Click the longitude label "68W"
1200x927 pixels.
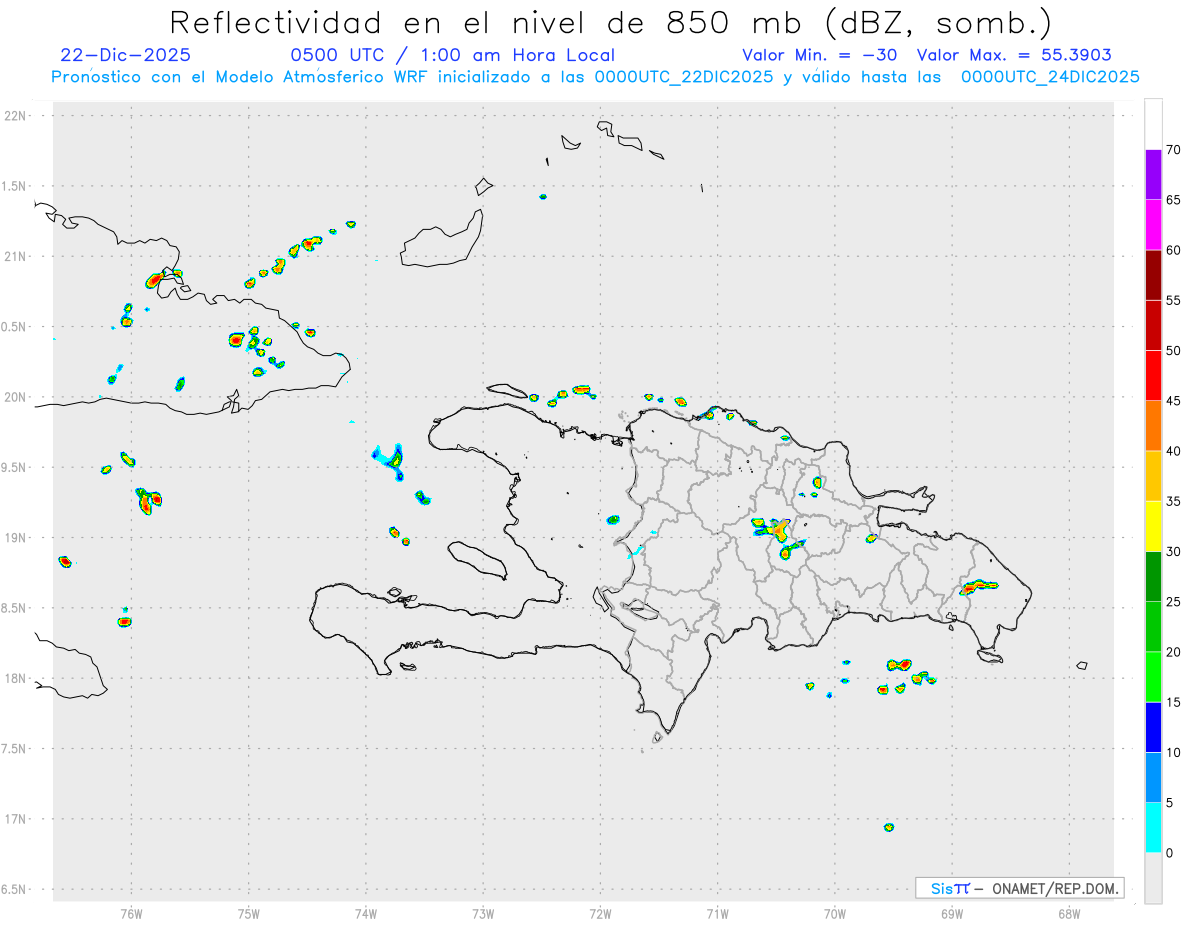click(1069, 913)
